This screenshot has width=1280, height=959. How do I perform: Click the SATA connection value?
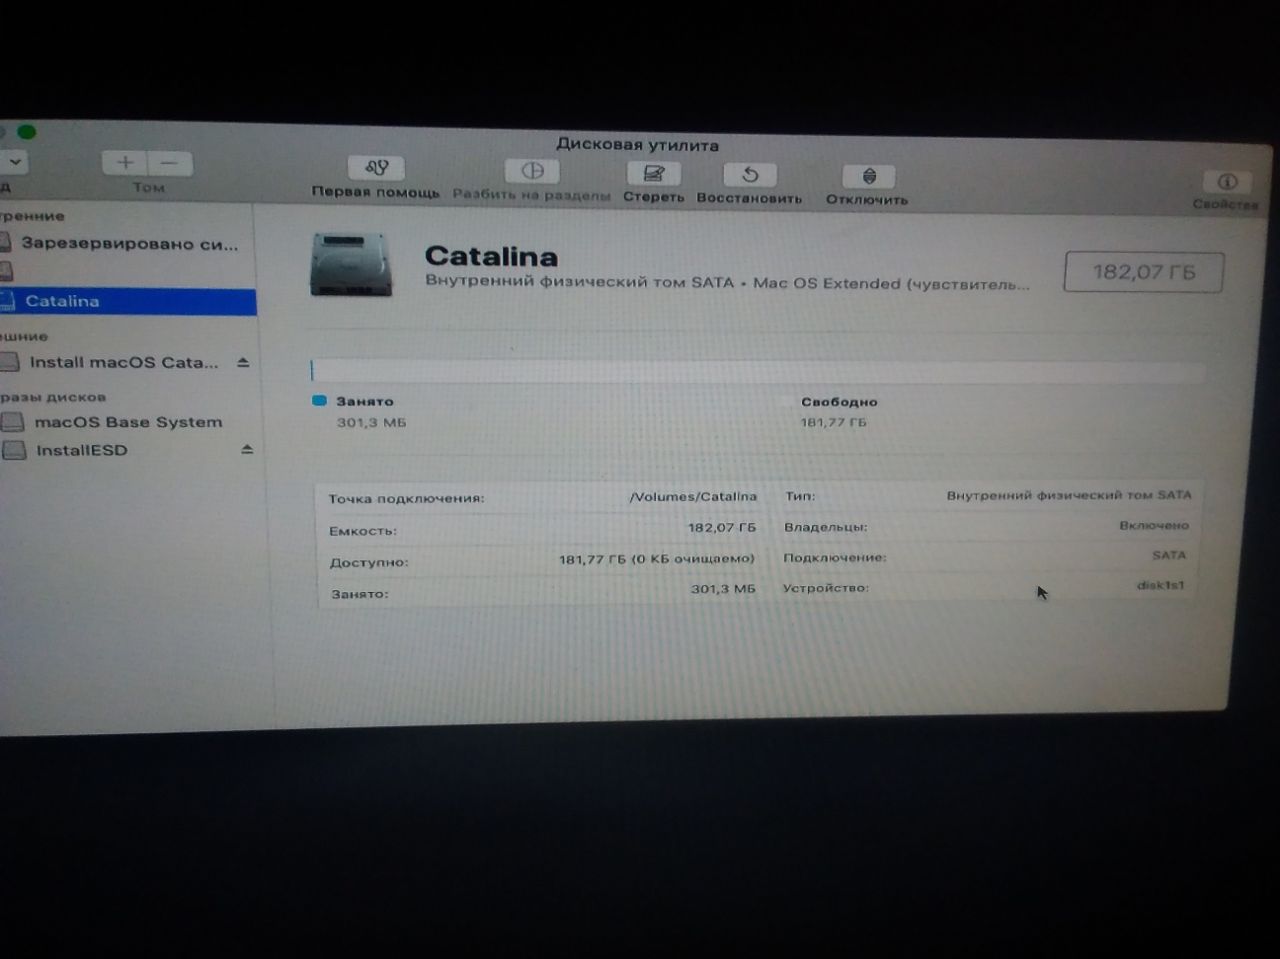[x=1169, y=555]
